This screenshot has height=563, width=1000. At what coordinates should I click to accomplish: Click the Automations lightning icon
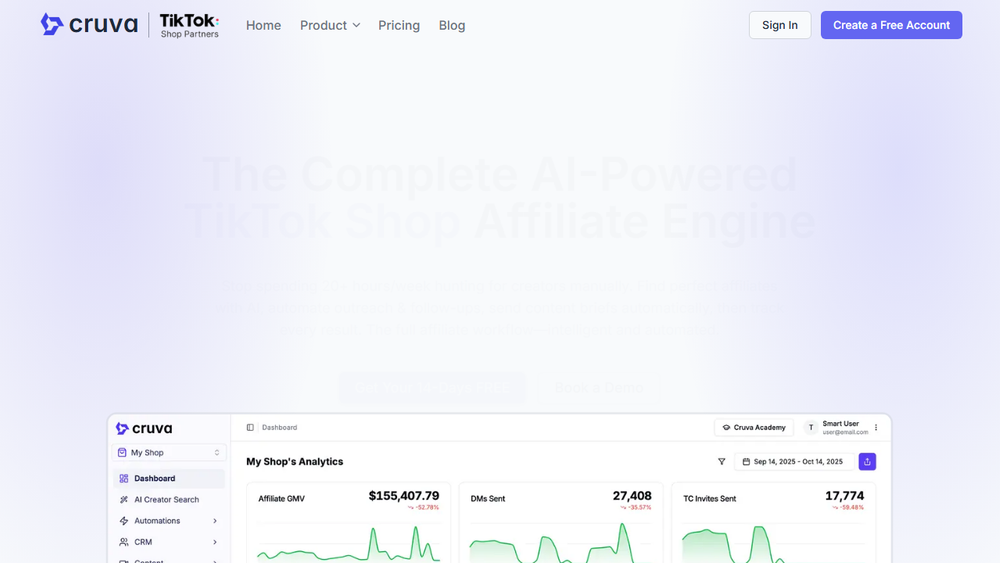[x=124, y=521]
